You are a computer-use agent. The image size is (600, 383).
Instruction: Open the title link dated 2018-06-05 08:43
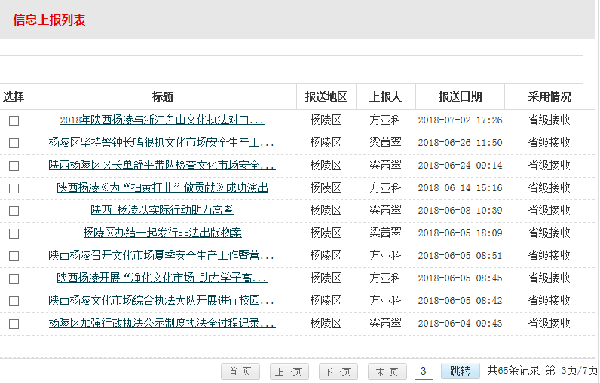point(161,300)
